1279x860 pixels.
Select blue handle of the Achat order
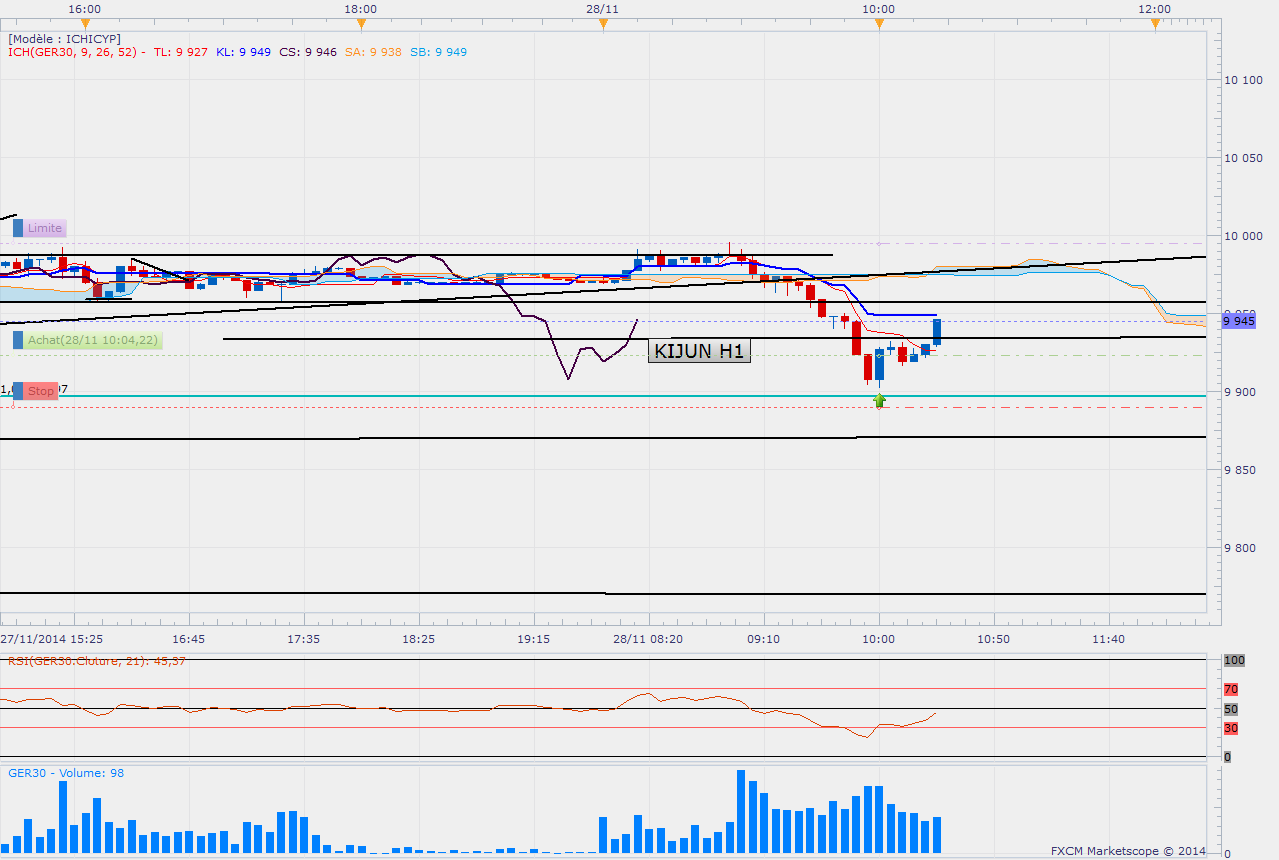click(x=18, y=340)
